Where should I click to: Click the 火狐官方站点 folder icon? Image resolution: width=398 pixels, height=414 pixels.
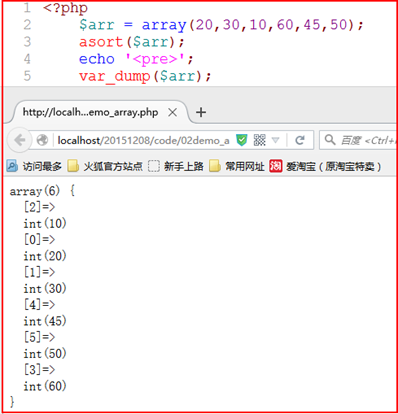coord(73,166)
